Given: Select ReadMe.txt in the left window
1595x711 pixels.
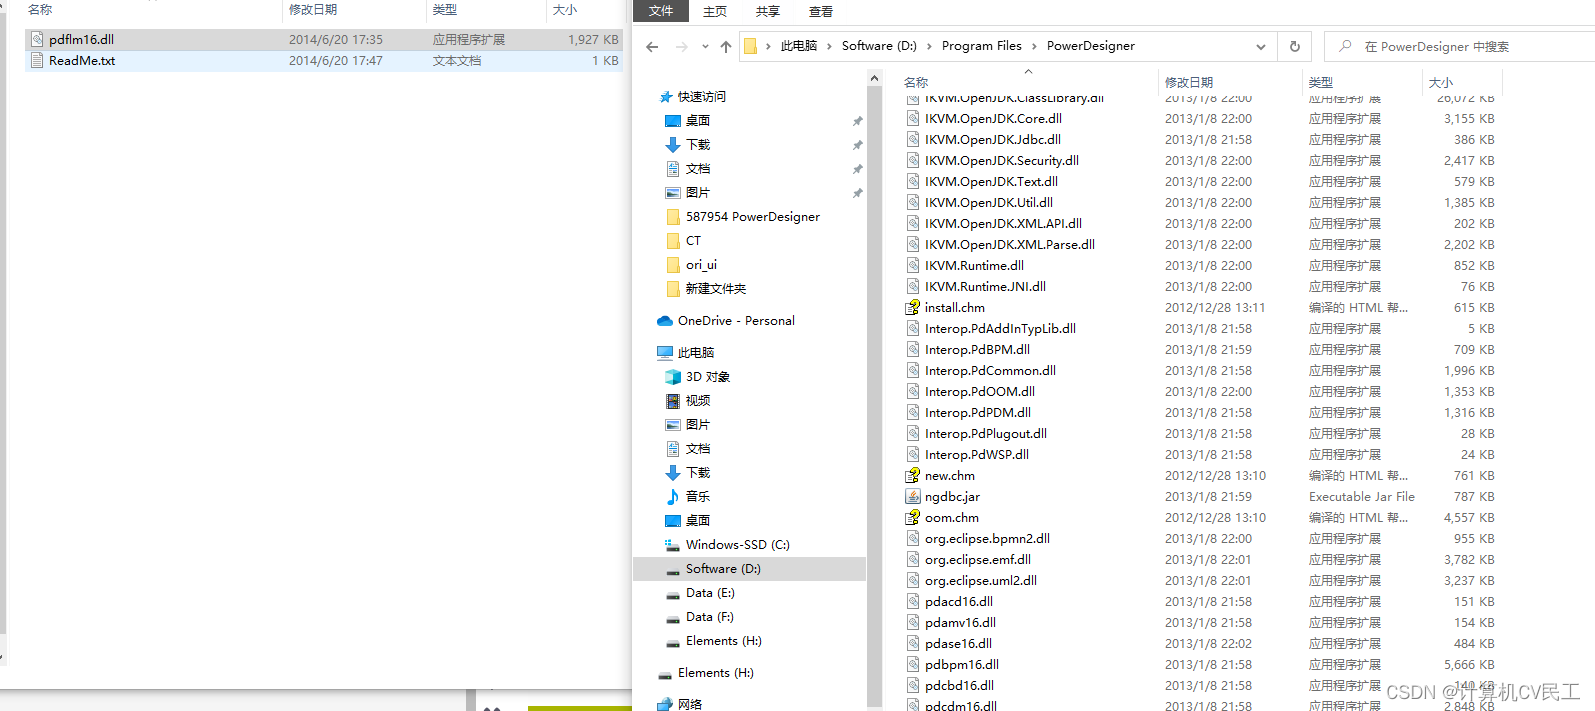Looking at the screenshot, I should click(x=324, y=61).
